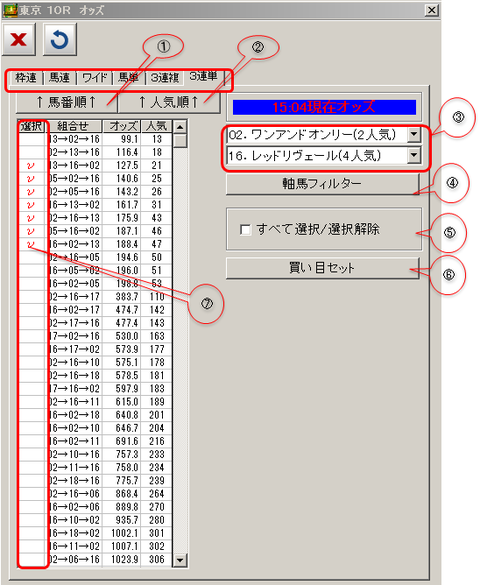
Task: Click the 選択 column header
Action: click(32, 126)
